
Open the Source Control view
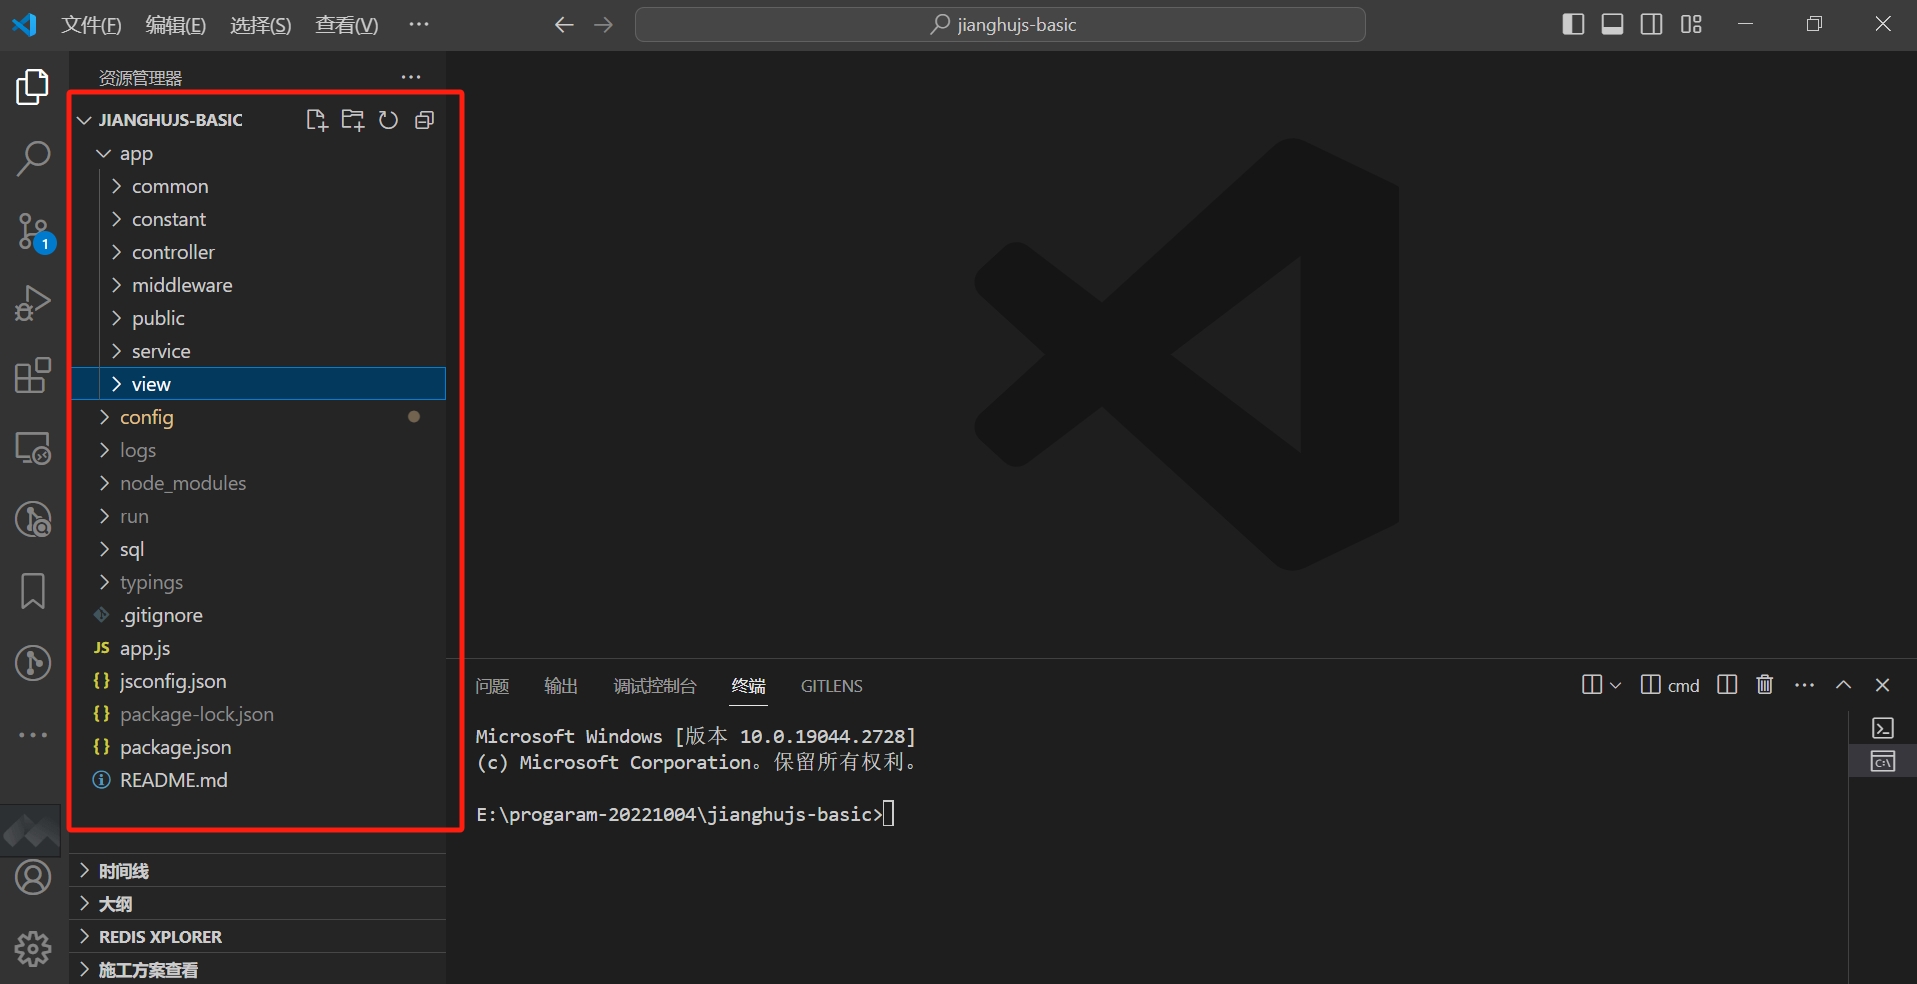pyautogui.click(x=33, y=232)
